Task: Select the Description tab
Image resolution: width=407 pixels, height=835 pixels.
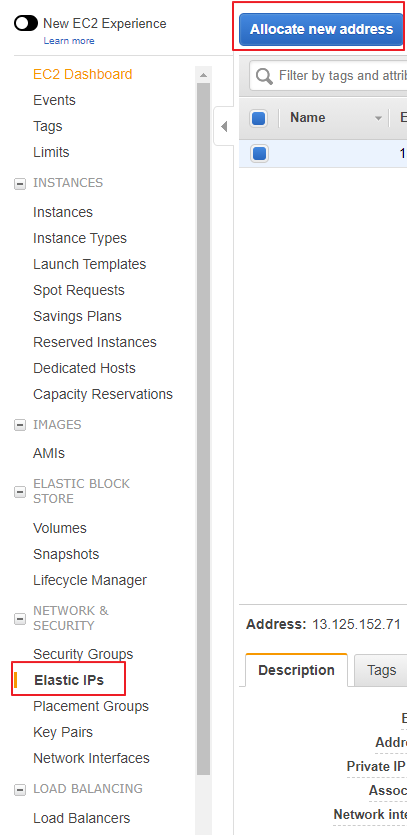Action: [x=296, y=670]
